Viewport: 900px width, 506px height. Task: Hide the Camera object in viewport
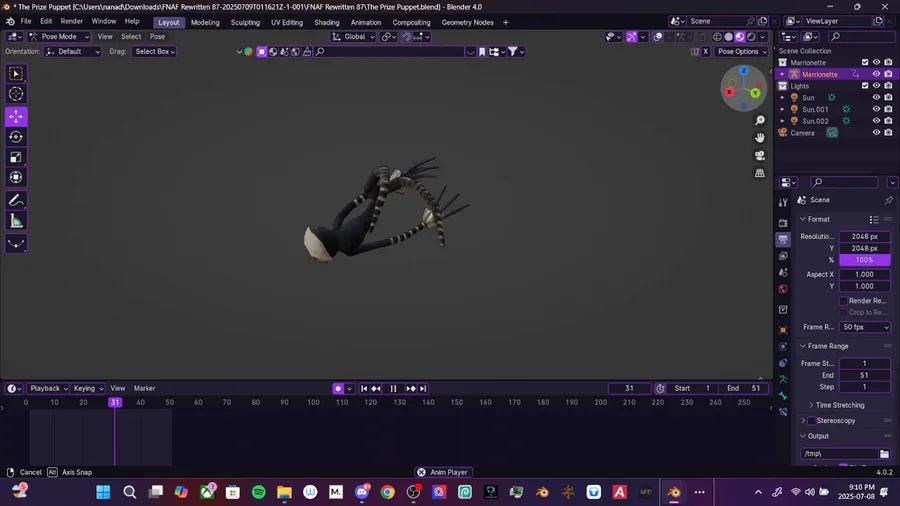click(x=876, y=133)
